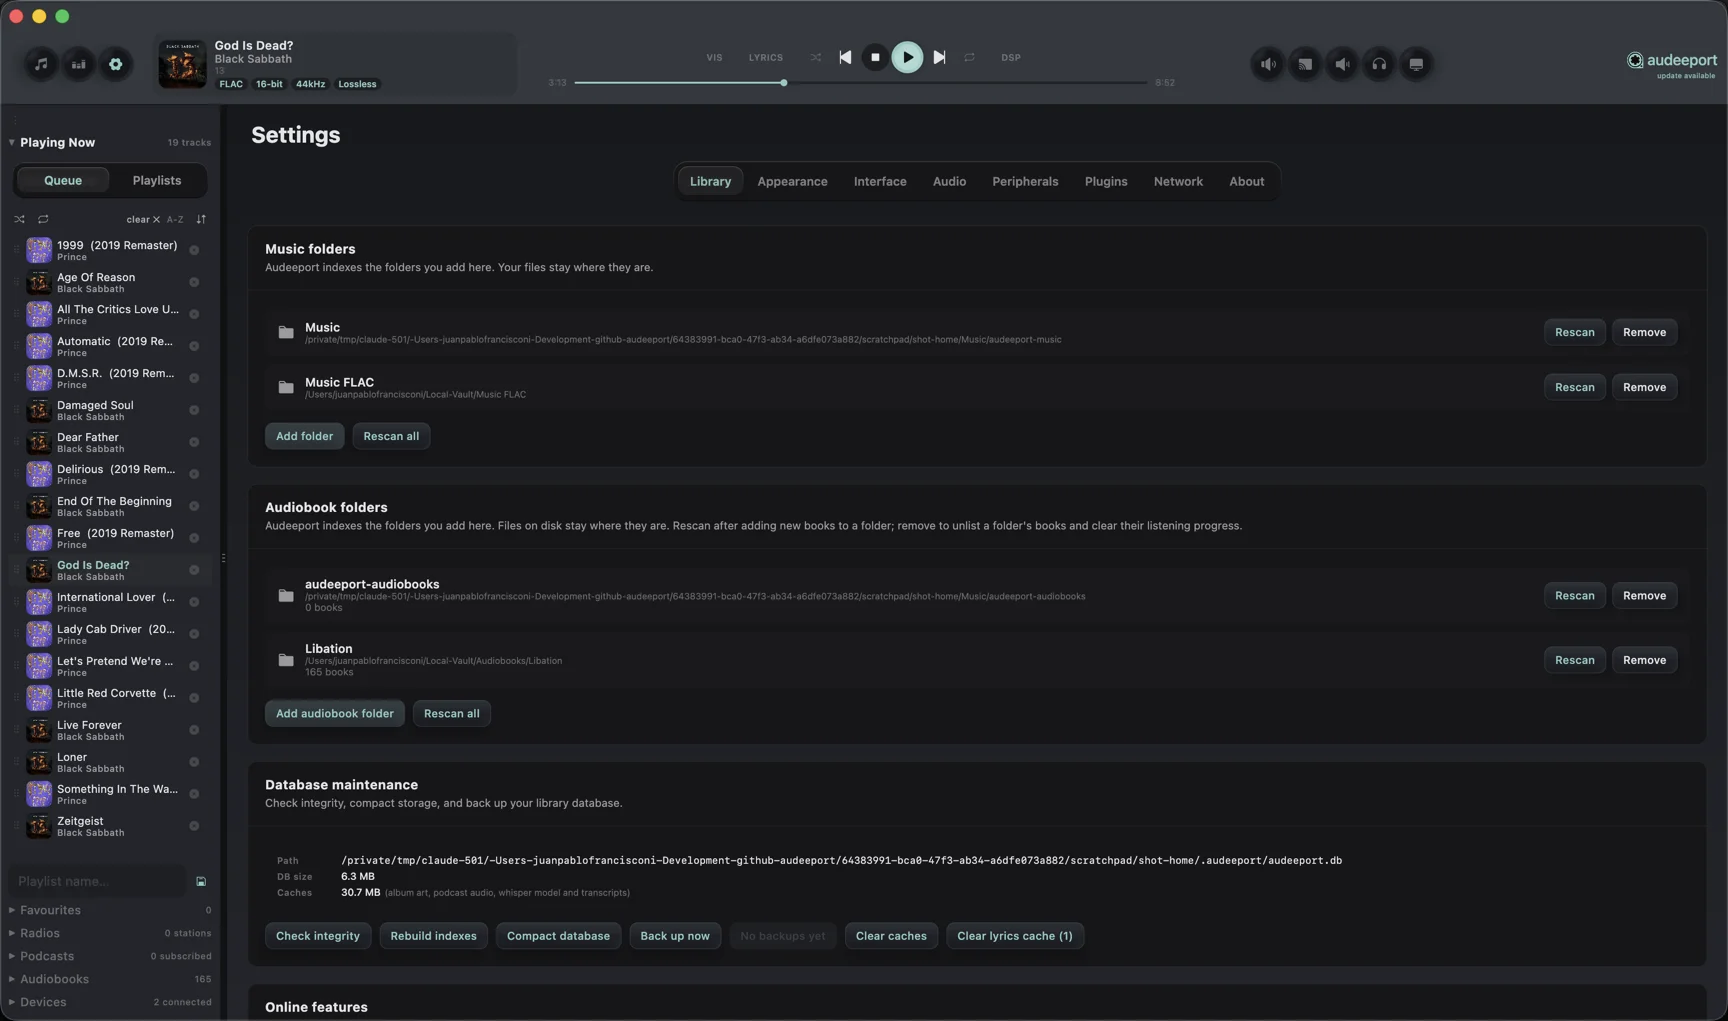Click the round green play button
This screenshot has height=1021, width=1728.
tap(907, 57)
